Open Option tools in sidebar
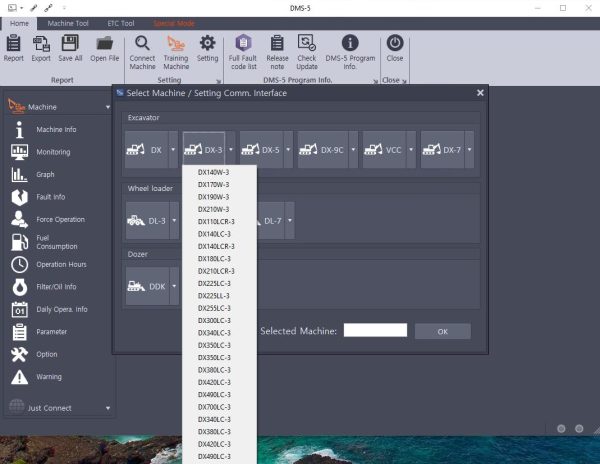Image resolution: width=600 pixels, height=464 pixels. pos(47,354)
